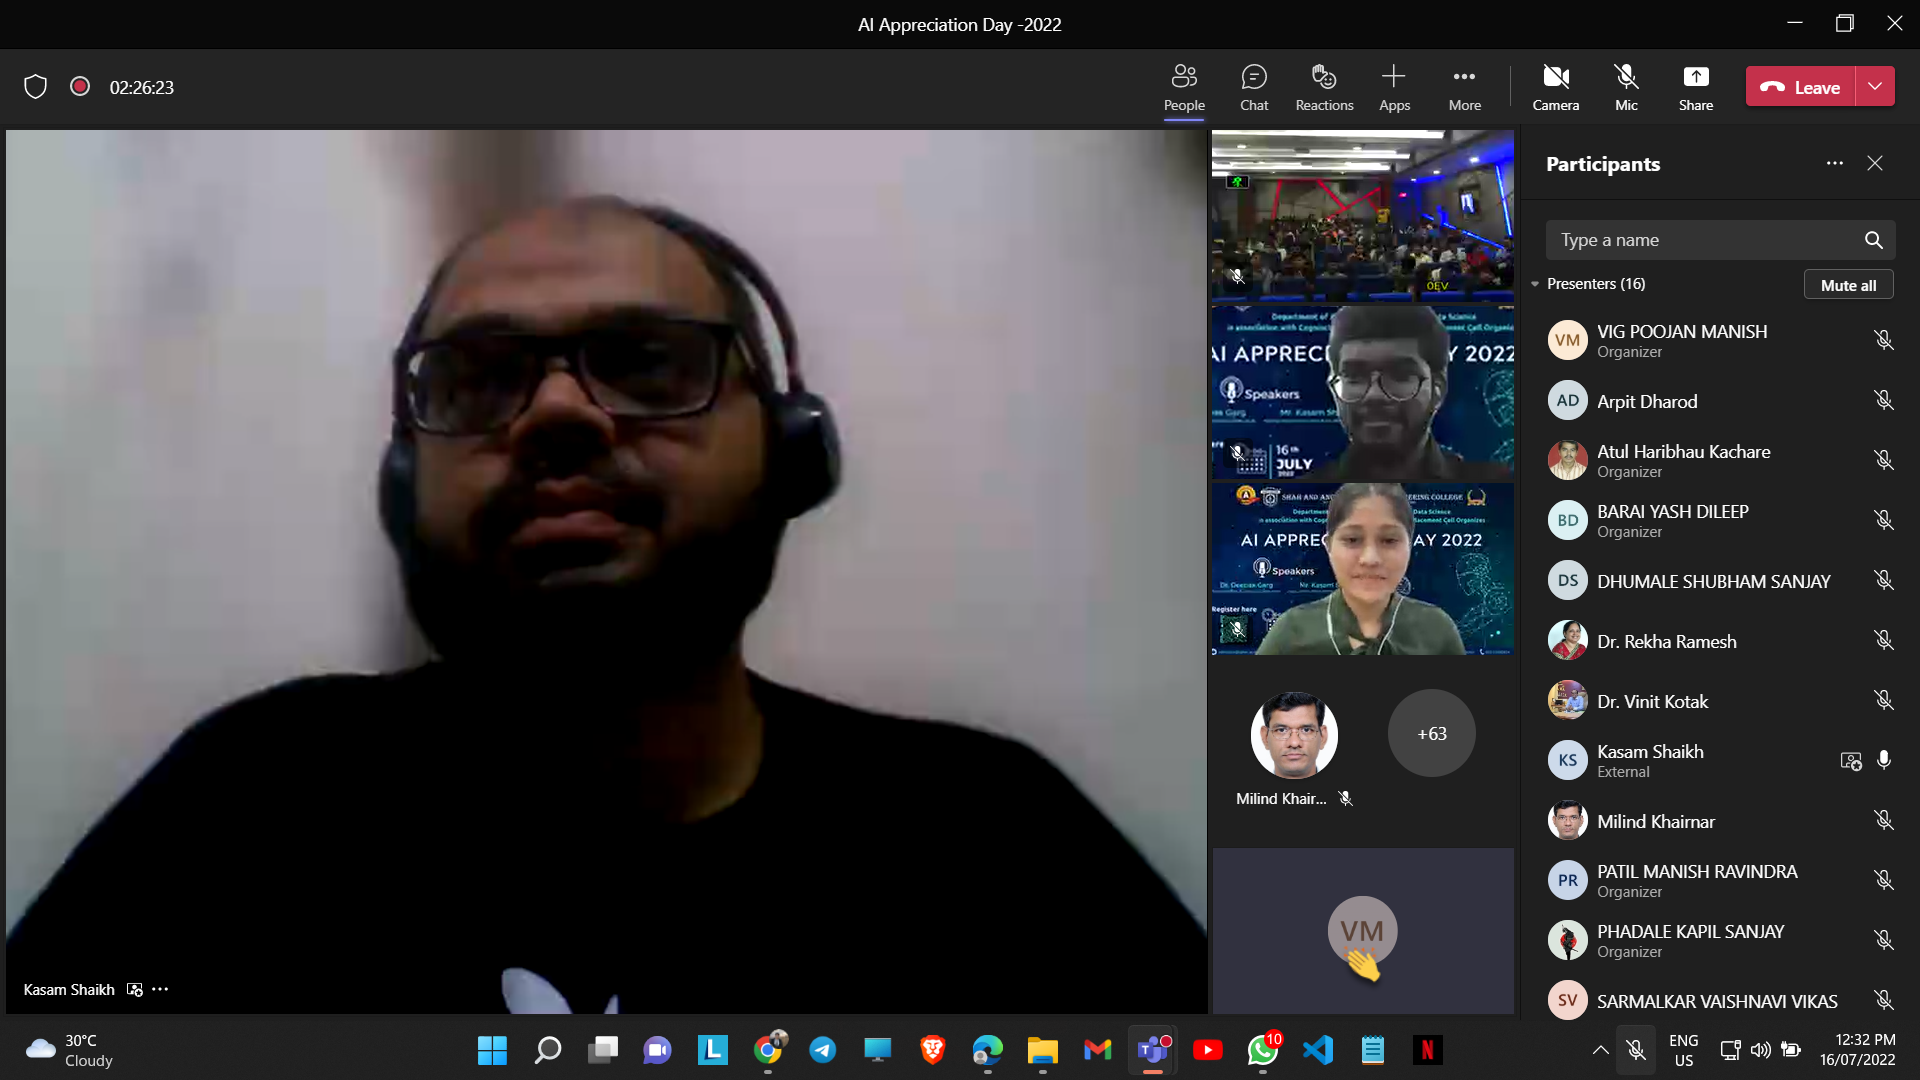
Task: Open Microsoft Teams from taskbar
Action: pyautogui.click(x=1152, y=1050)
